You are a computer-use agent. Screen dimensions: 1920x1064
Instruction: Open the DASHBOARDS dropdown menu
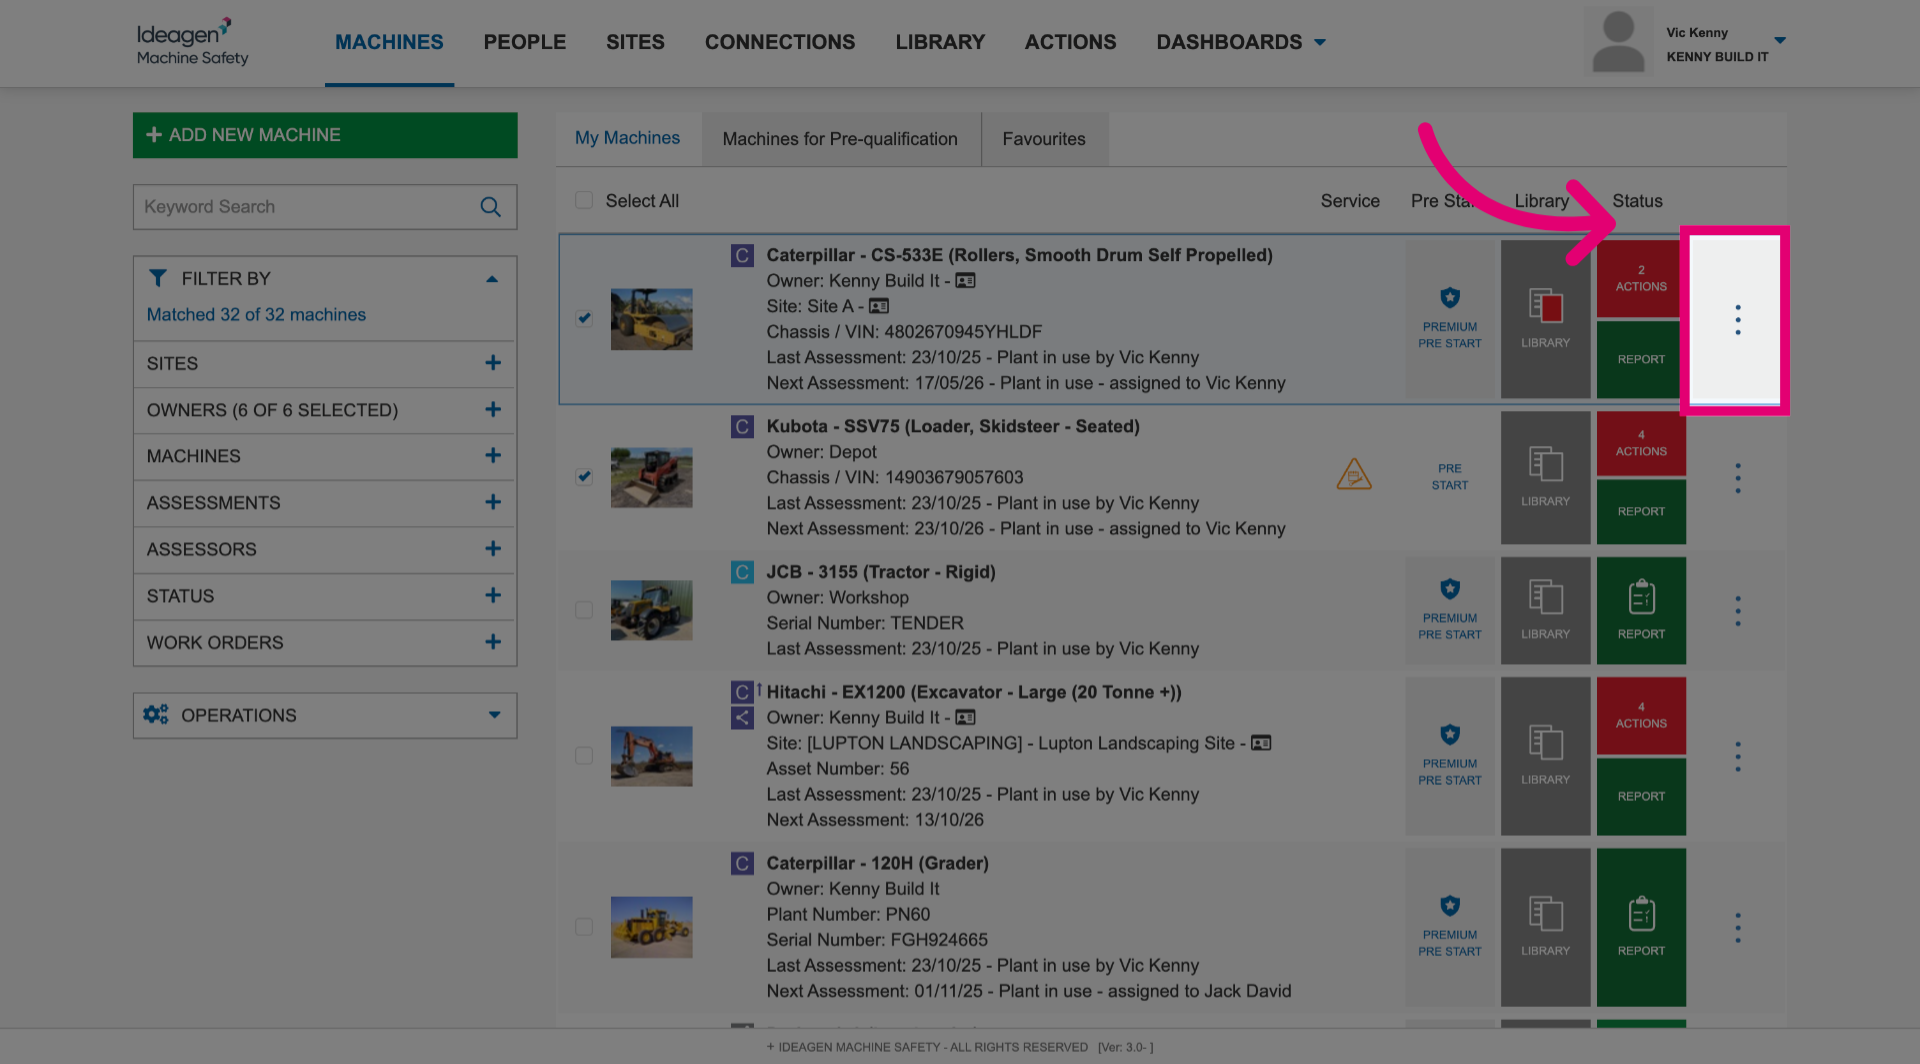point(1241,42)
